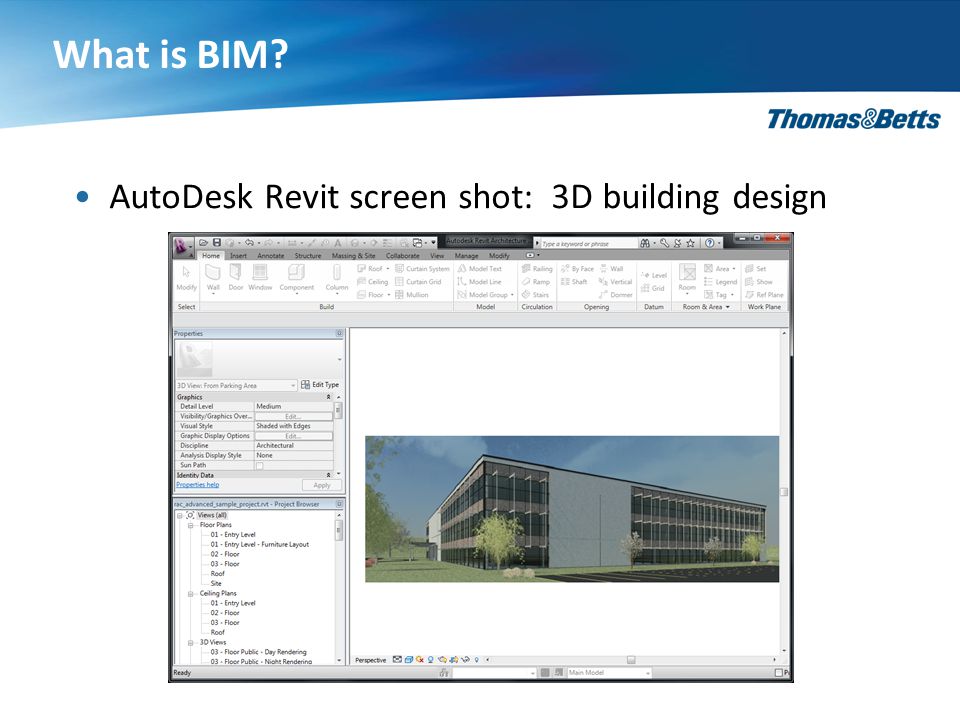Click the Apply button in Properties

321,486
